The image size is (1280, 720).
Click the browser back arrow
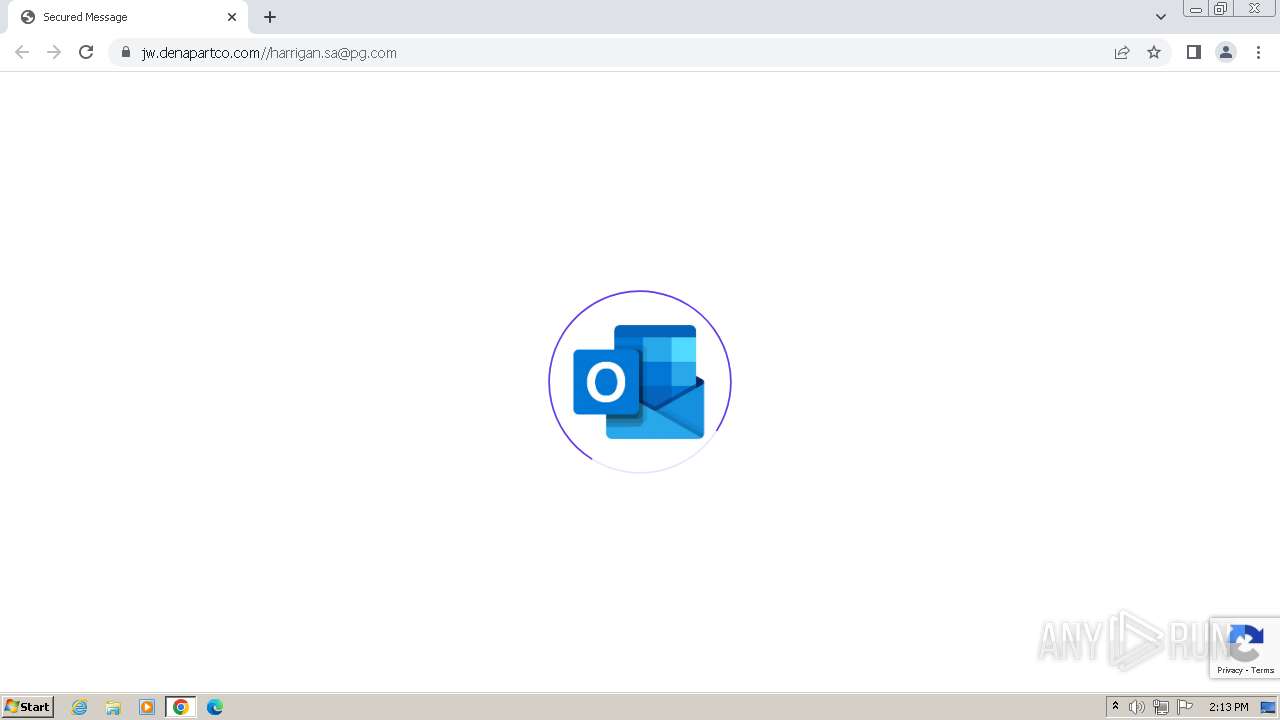[22, 52]
